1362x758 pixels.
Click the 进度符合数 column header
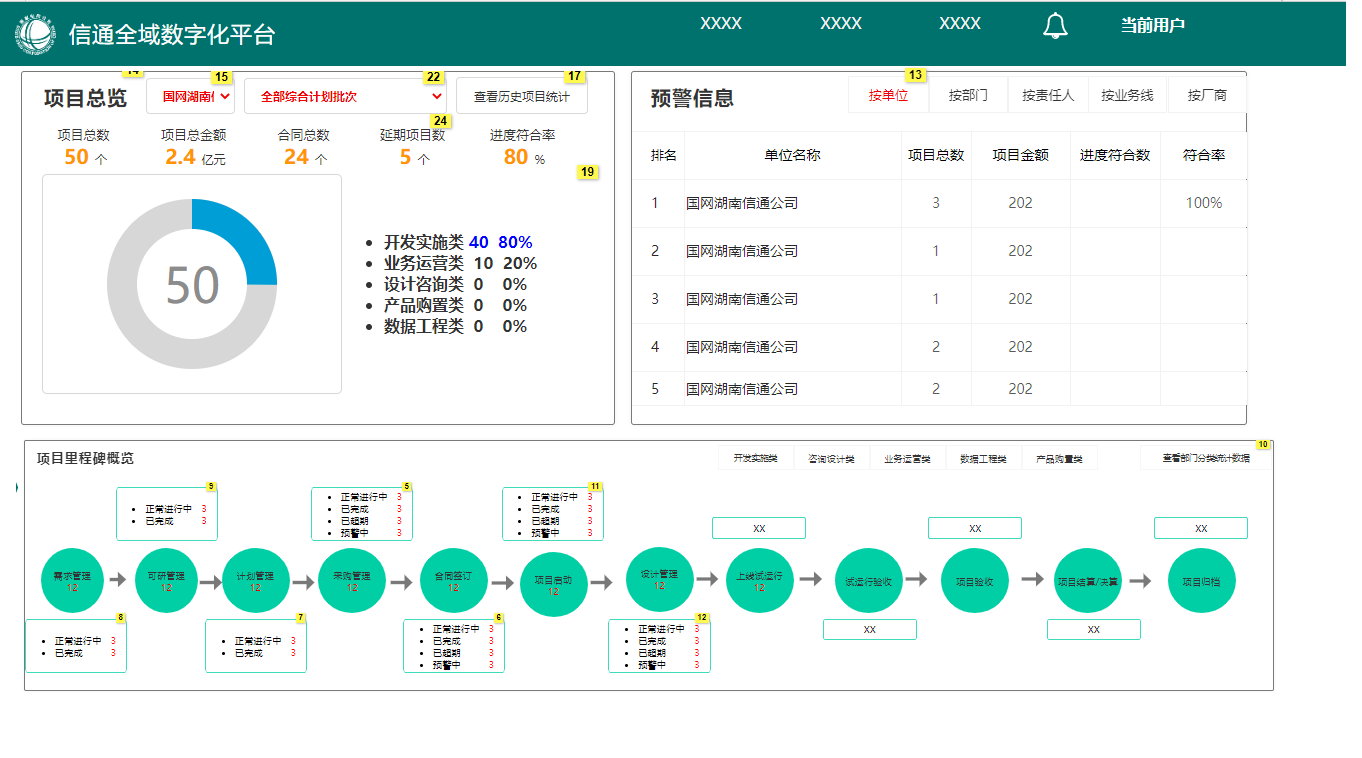[x=1115, y=155]
